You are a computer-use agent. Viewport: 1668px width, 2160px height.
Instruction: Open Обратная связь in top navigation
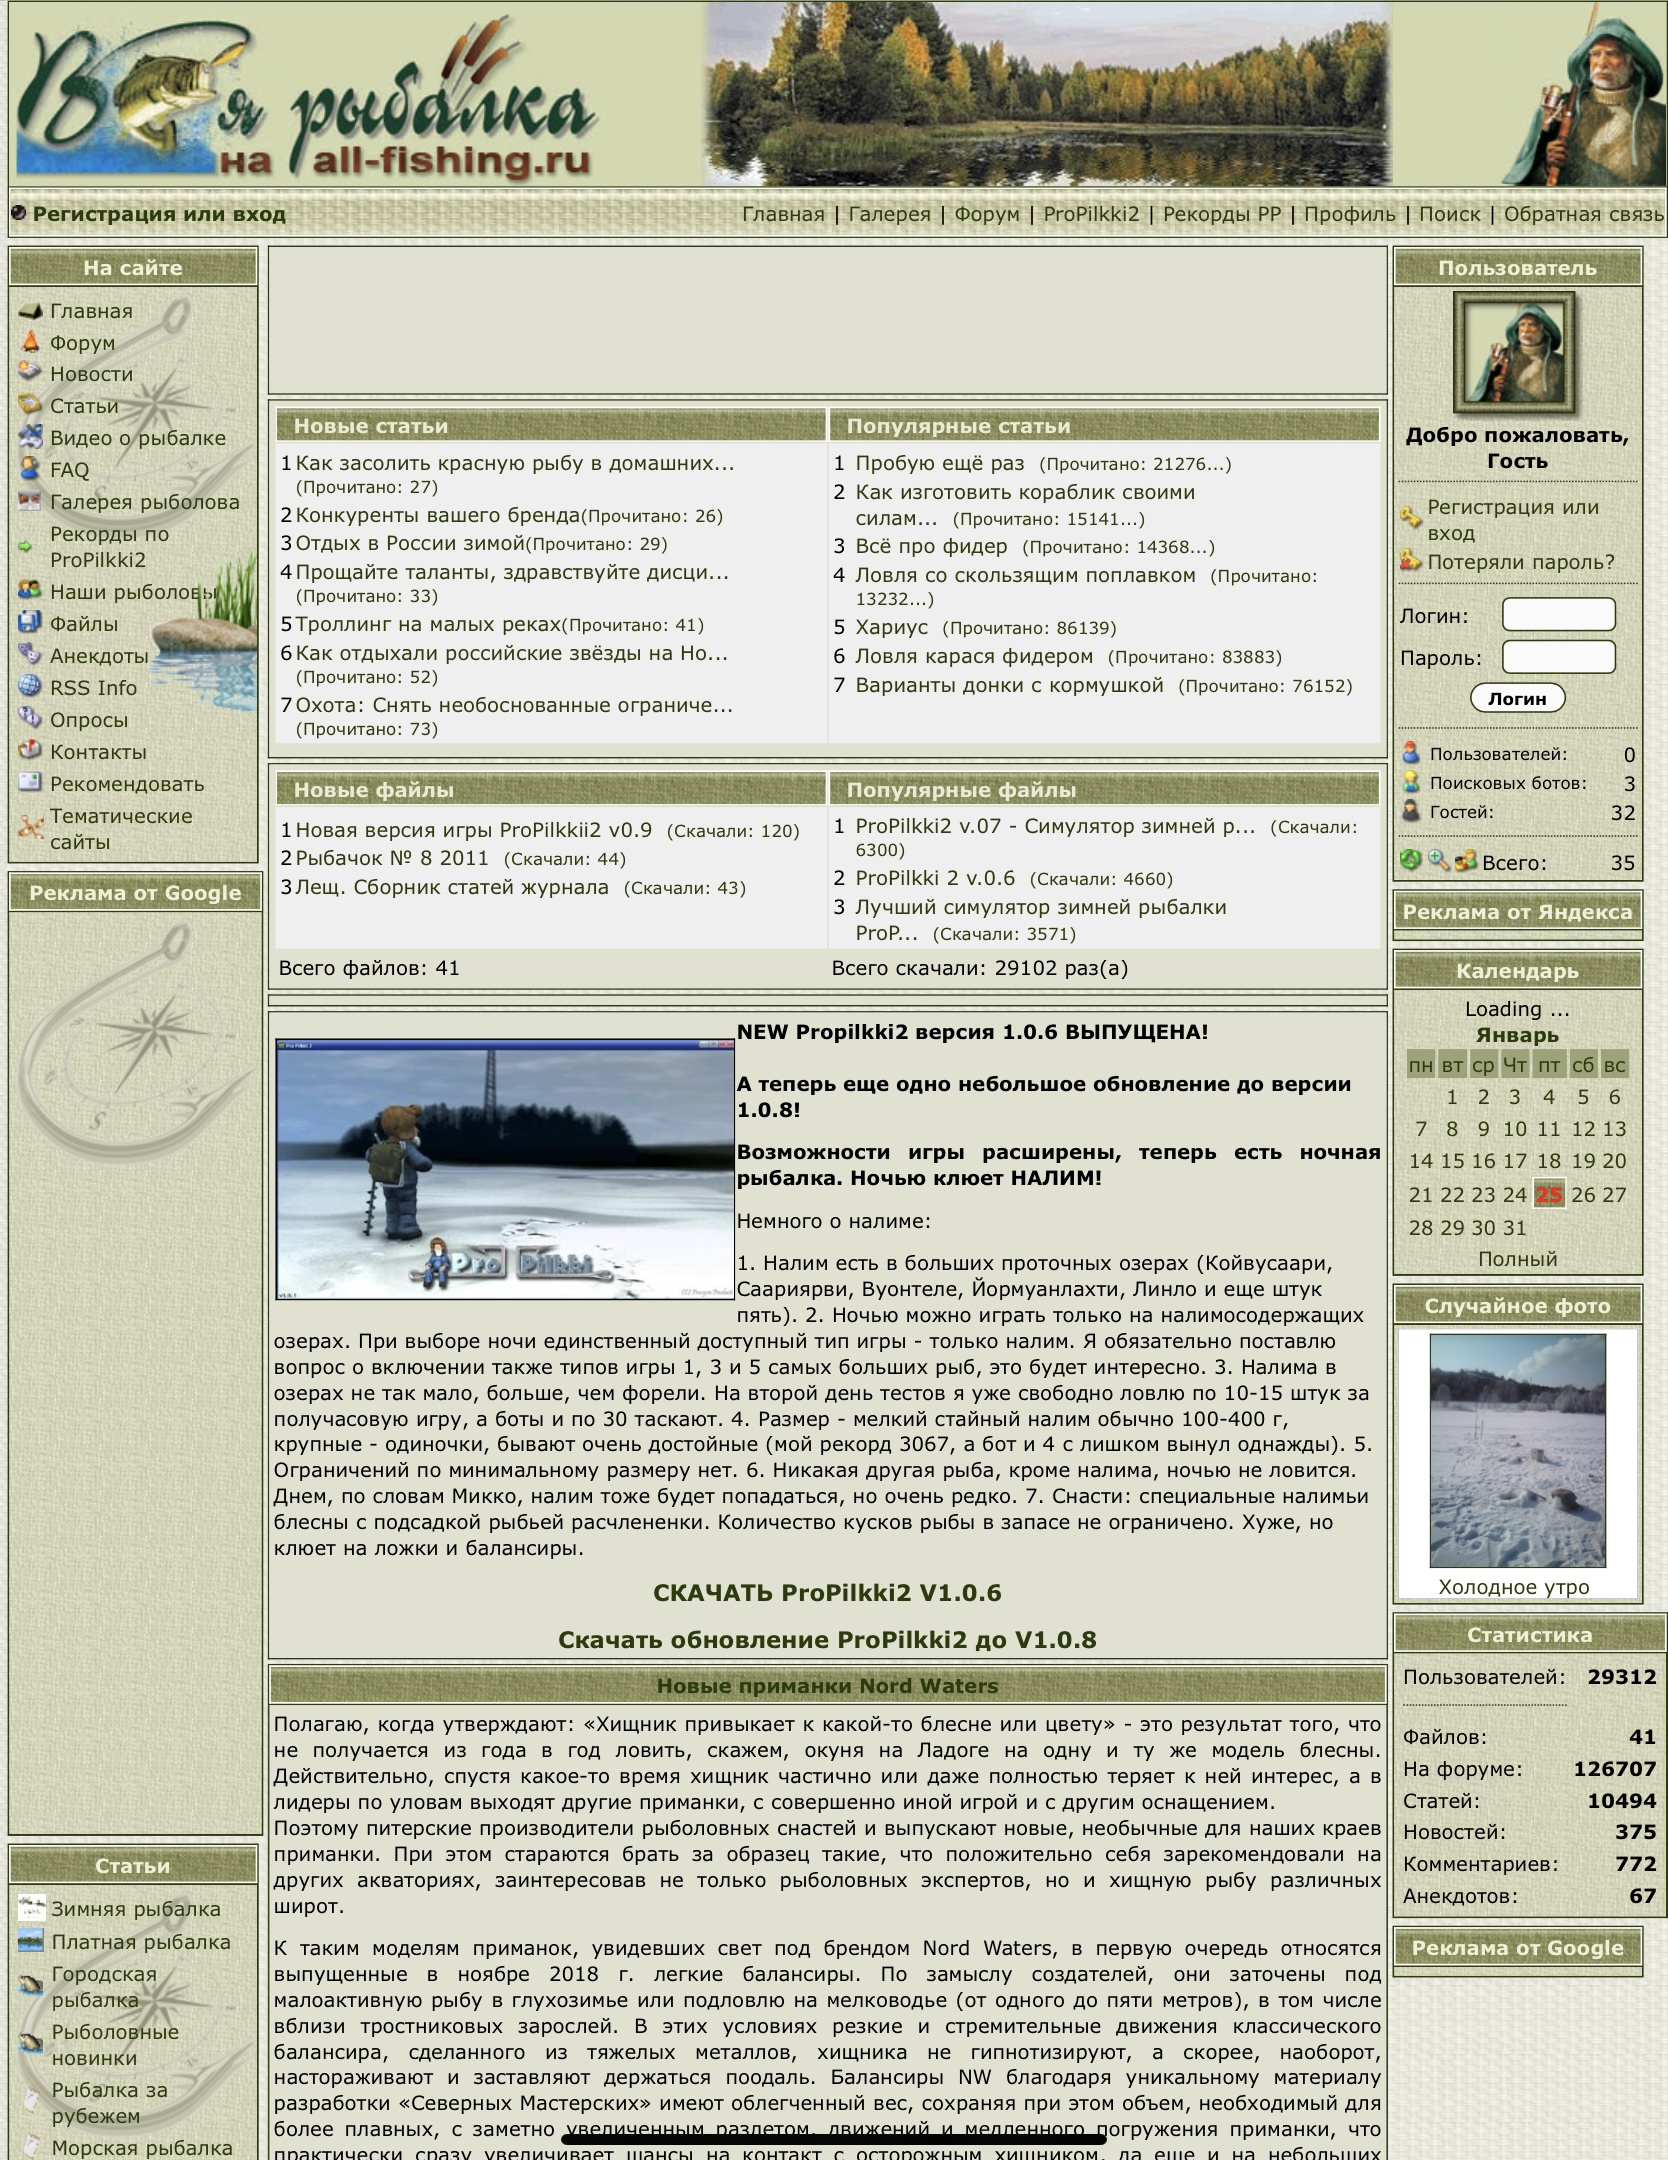pyautogui.click(x=1584, y=214)
